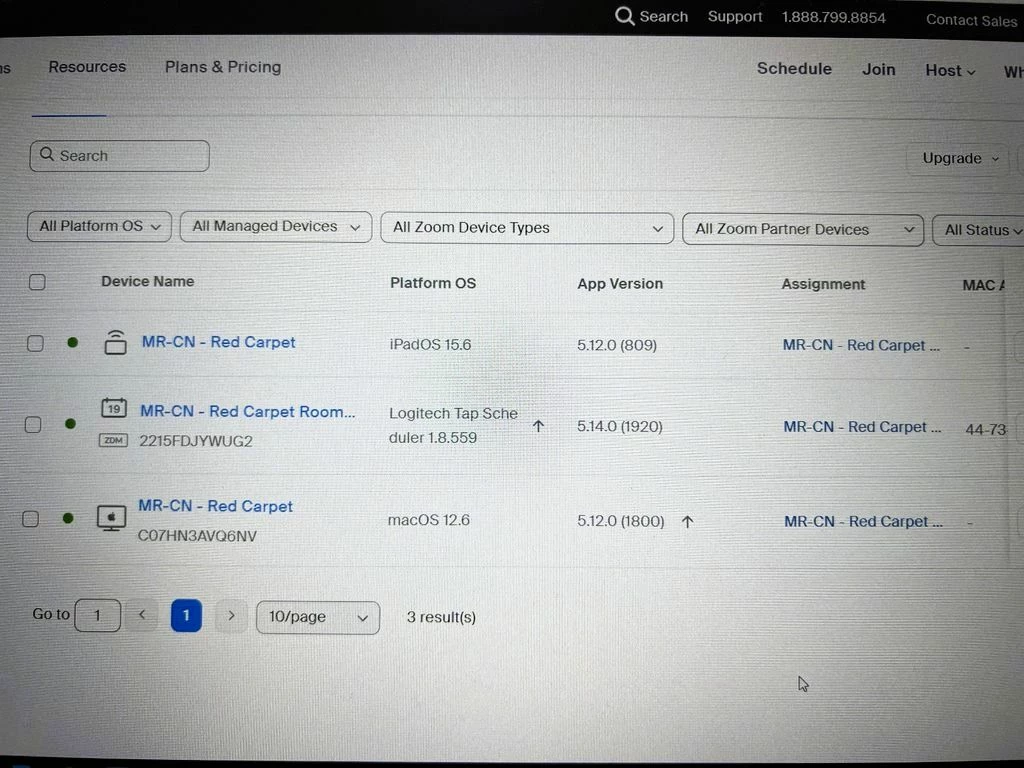Go to the previous page arrow

pos(142,615)
